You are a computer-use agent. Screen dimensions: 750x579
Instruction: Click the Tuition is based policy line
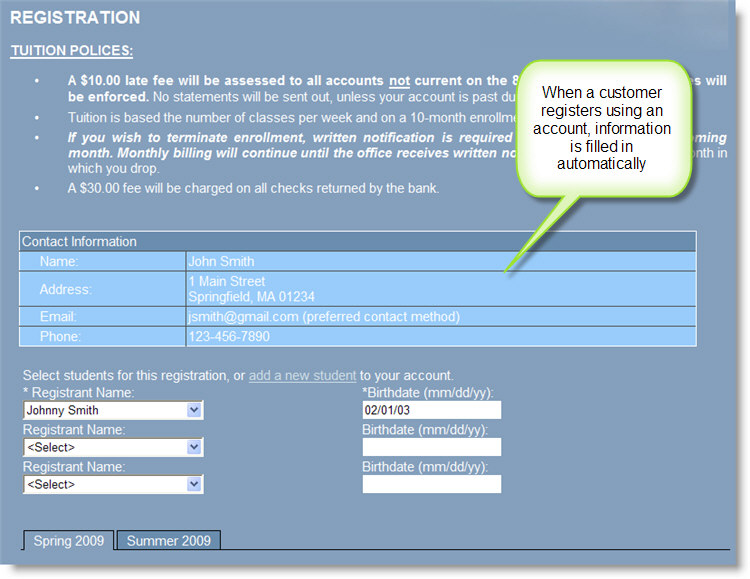pyautogui.click(x=293, y=118)
